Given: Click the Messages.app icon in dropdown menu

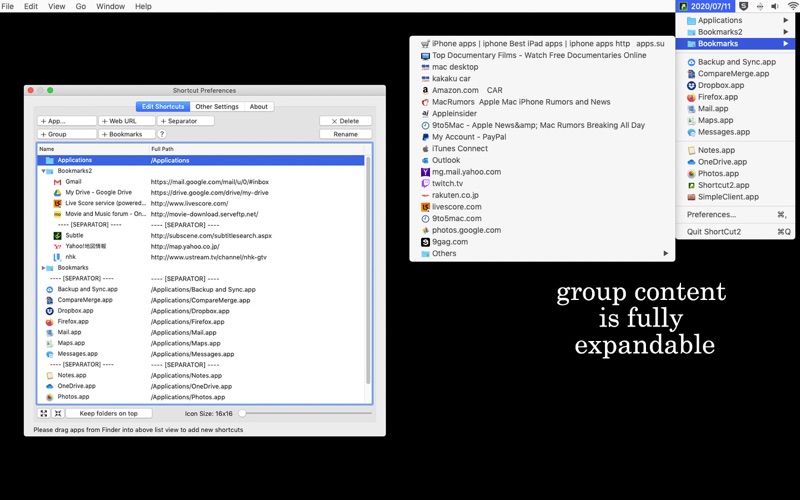Looking at the screenshot, I should pyautogui.click(x=691, y=132).
